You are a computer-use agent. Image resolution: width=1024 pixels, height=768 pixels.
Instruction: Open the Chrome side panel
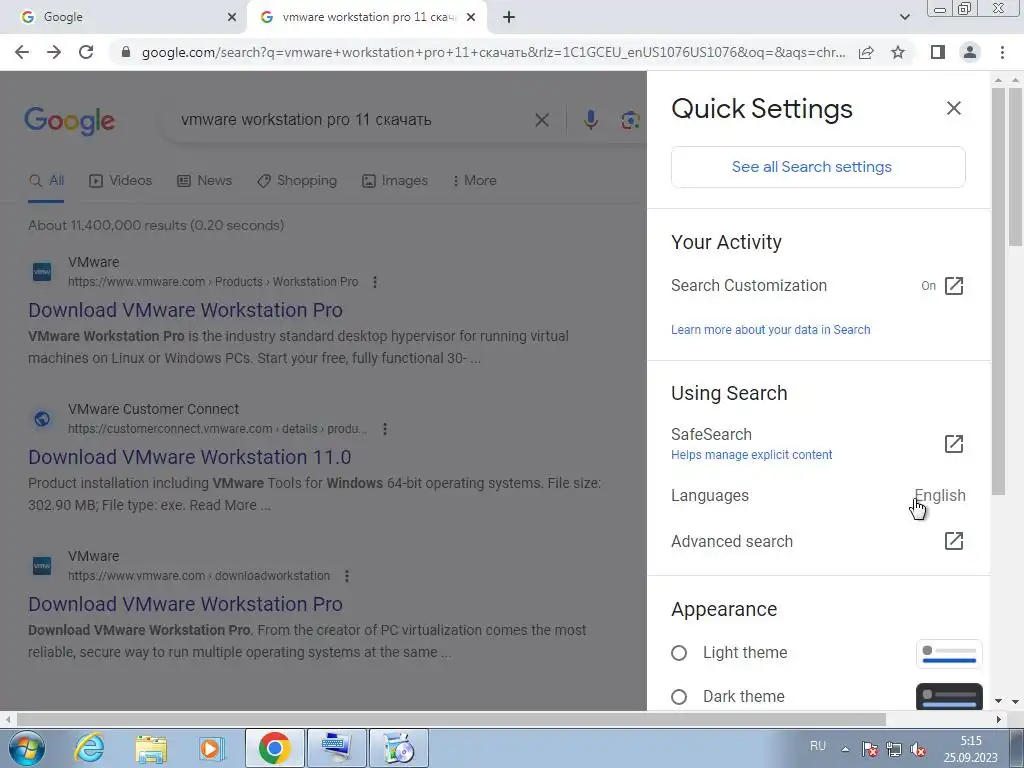[938, 52]
